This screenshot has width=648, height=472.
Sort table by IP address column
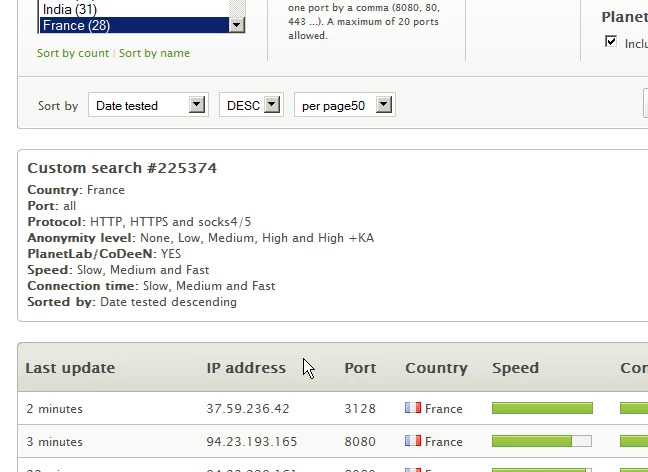point(246,368)
